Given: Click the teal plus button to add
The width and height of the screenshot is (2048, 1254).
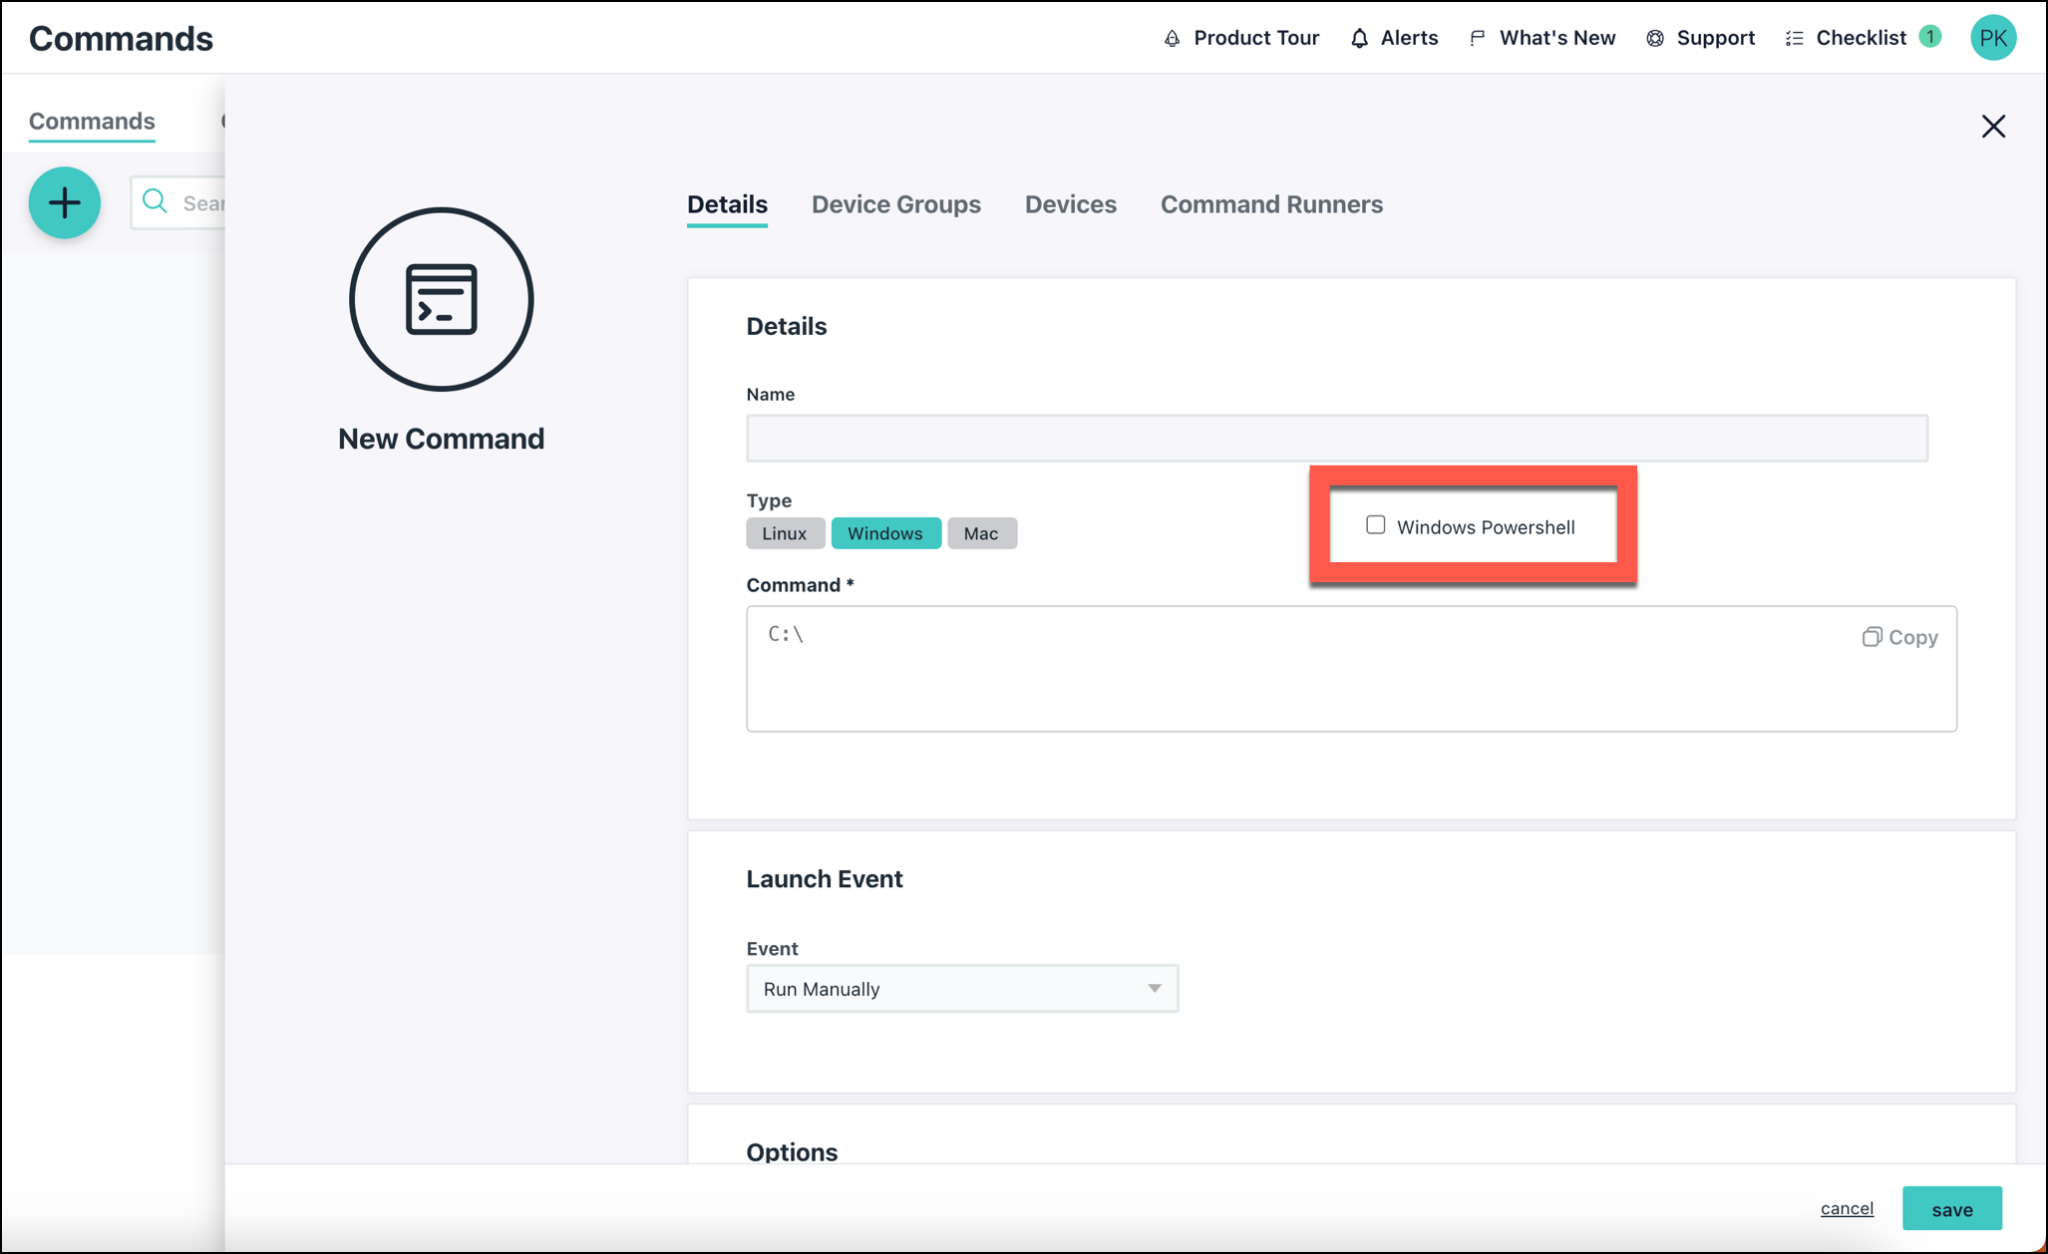Looking at the screenshot, I should 64,202.
